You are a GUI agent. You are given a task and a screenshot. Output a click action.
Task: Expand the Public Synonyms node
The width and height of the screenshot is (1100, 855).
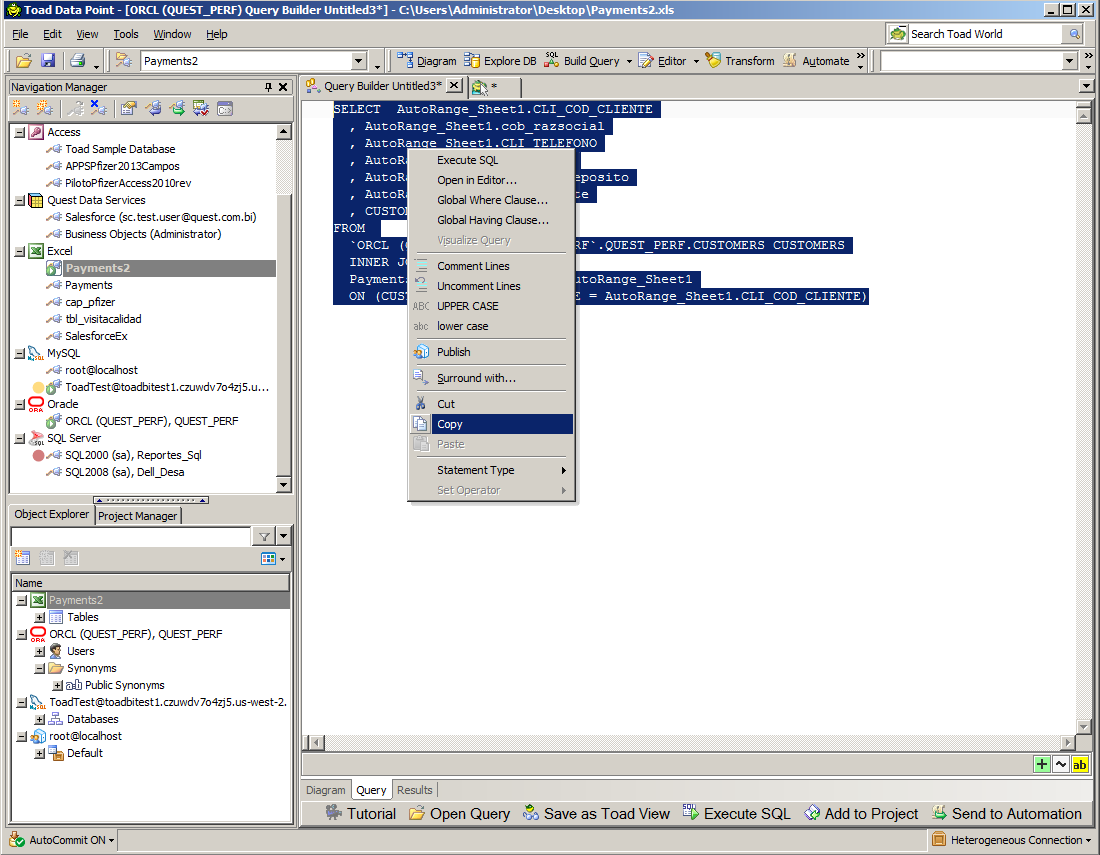tap(58, 686)
